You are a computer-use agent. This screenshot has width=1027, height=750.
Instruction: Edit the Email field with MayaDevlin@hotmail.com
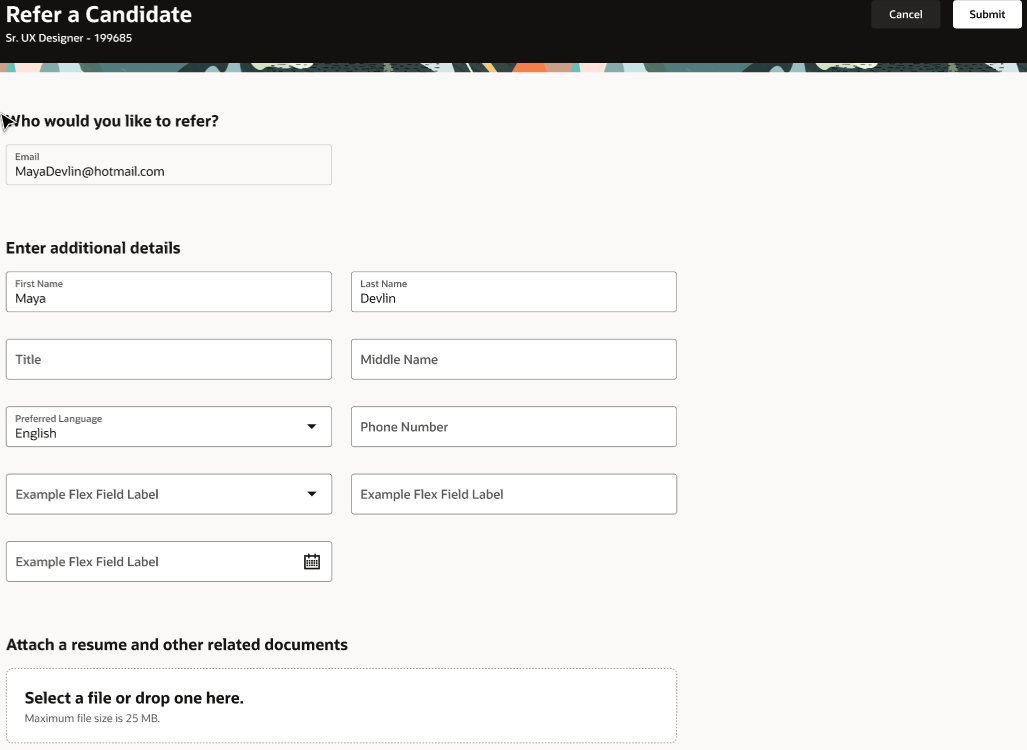click(169, 164)
